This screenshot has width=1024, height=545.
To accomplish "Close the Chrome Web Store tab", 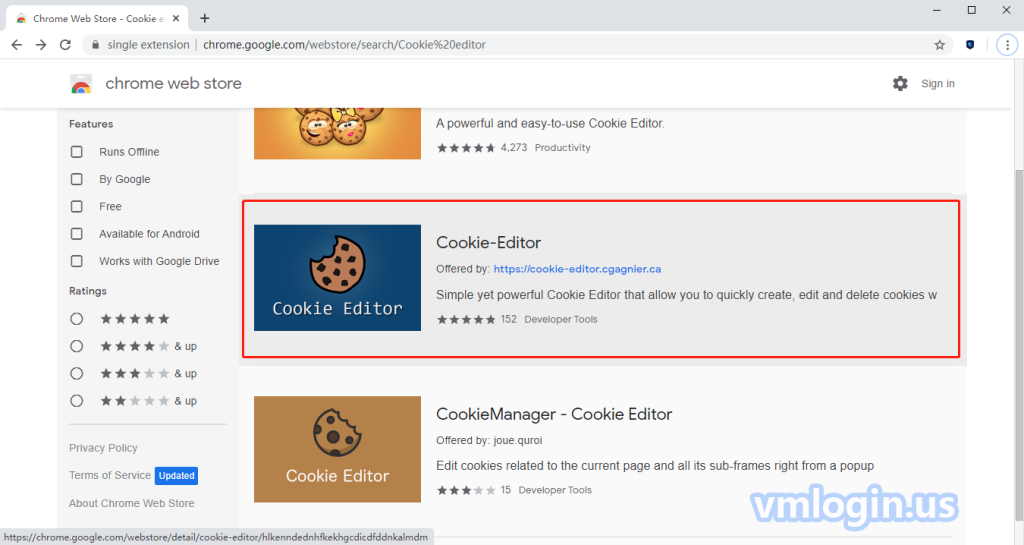I will [176, 18].
